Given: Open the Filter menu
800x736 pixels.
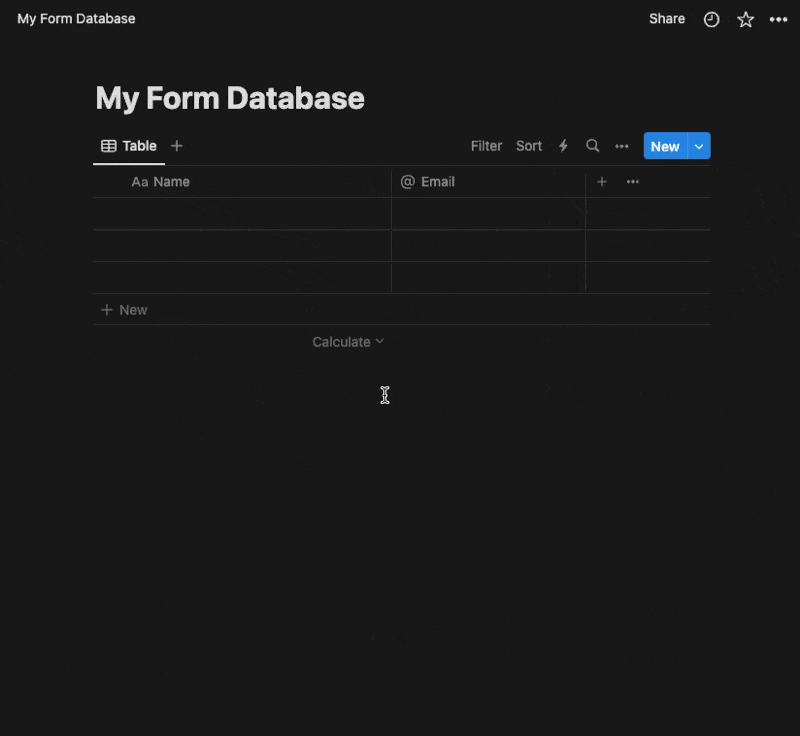Looking at the screenshot, I should pos(486,146).
